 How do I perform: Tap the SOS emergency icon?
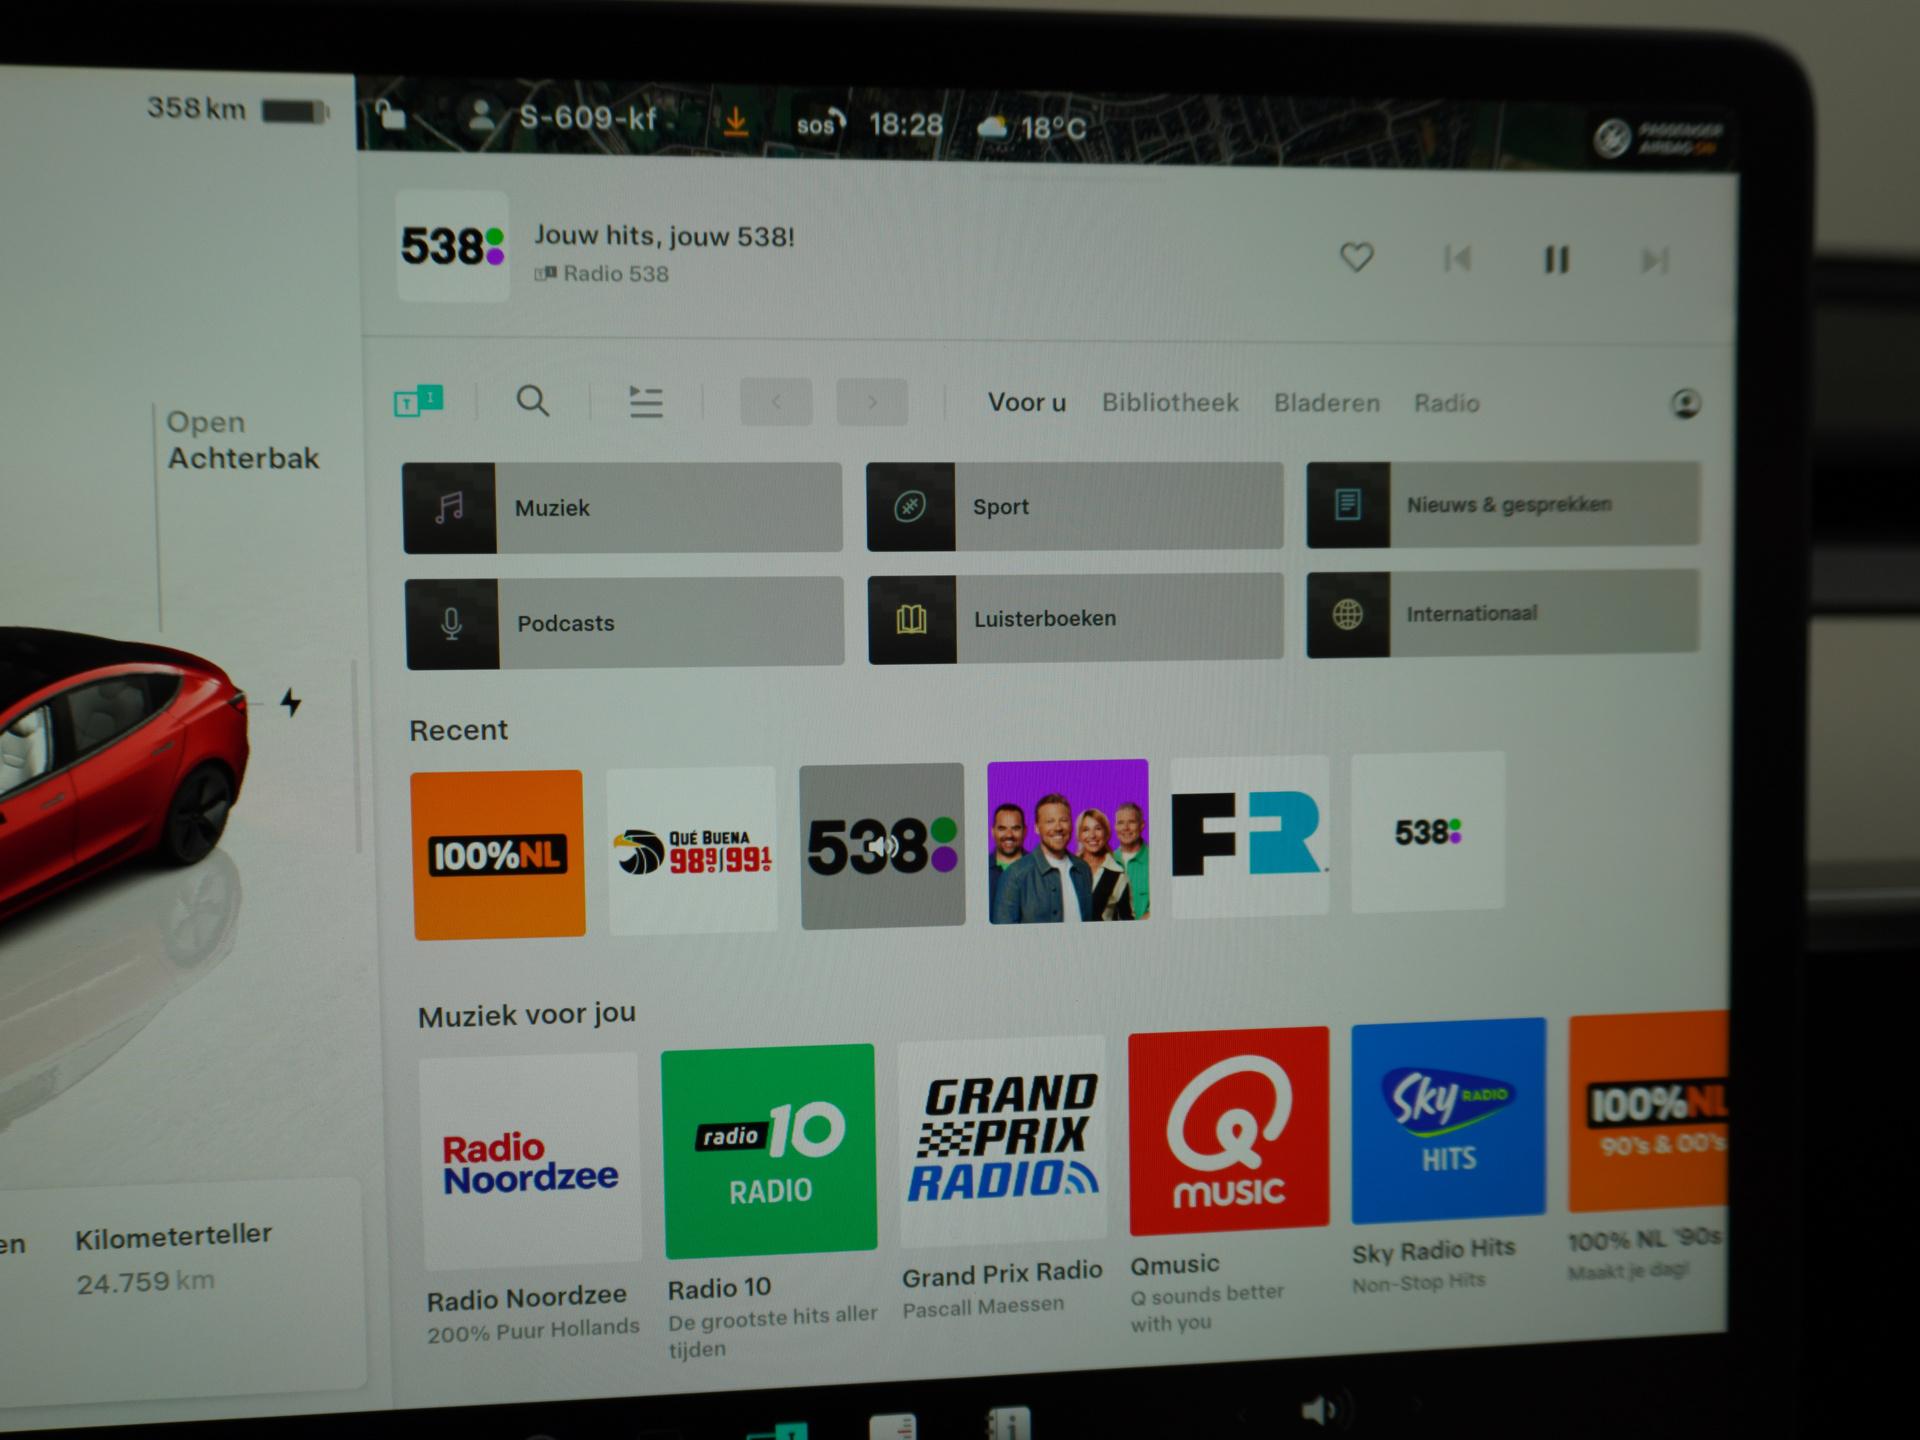pos(820,124)
